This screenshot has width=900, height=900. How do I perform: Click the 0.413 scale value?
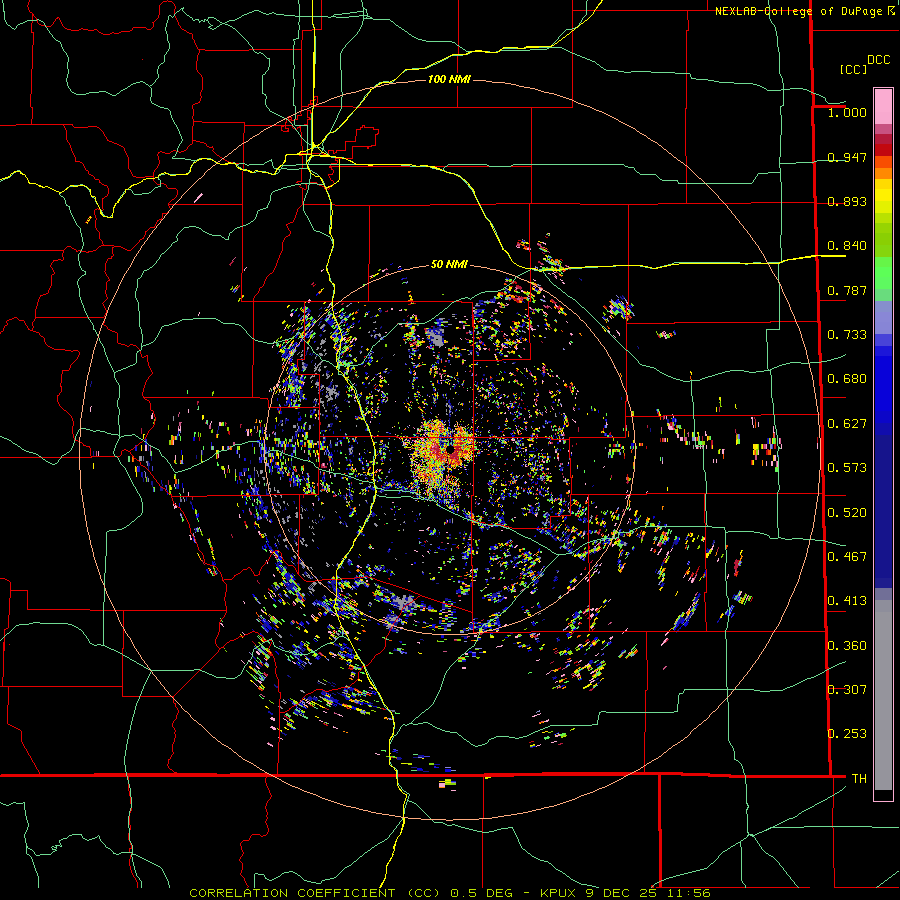coord(847,601)
